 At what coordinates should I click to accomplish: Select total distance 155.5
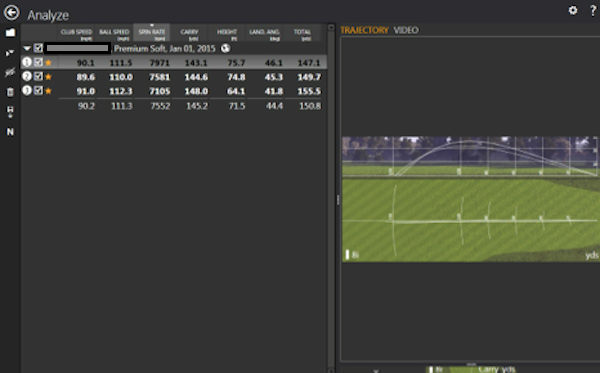(309, 91)
